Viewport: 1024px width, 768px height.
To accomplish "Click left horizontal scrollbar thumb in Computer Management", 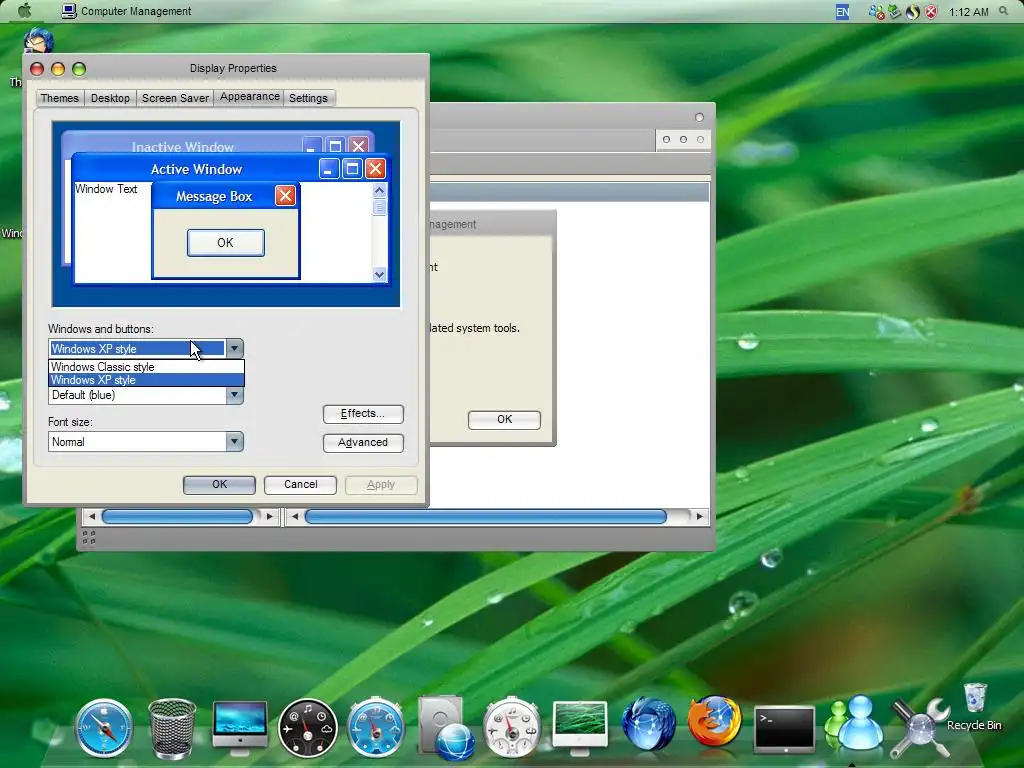I will coord(178,517).
